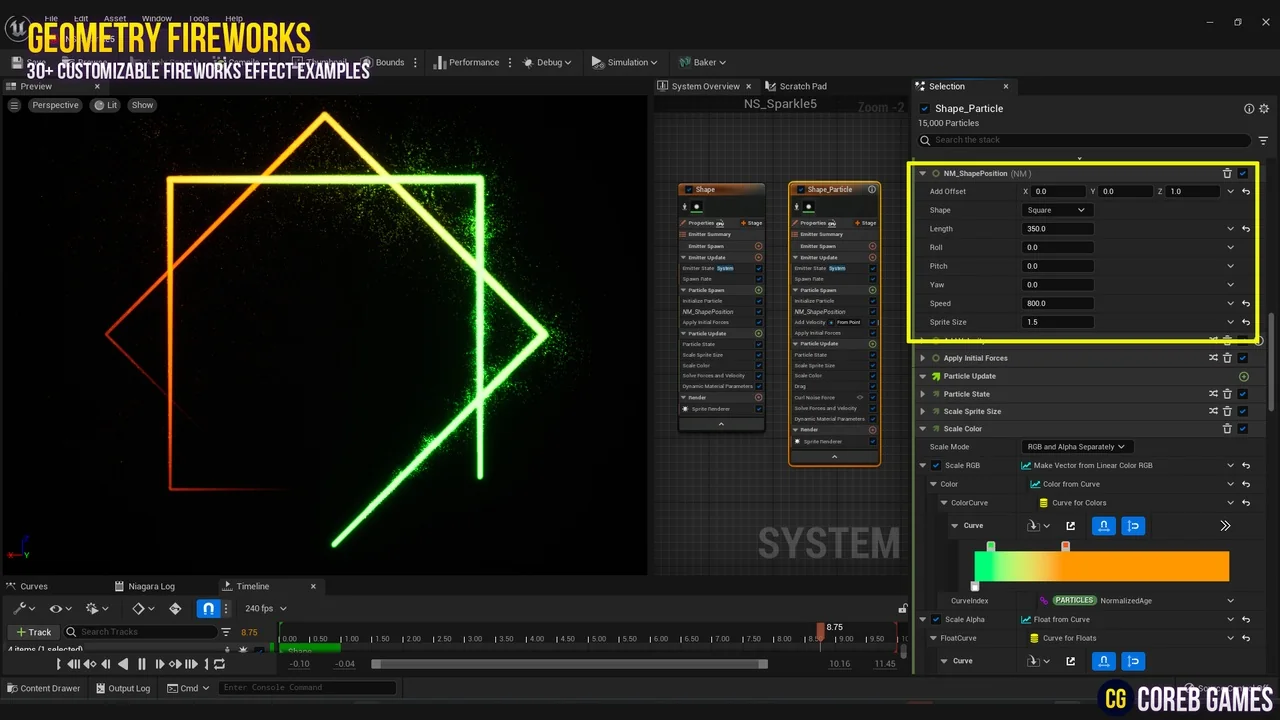The height and width of the screenshot is (720, 1280).
Task: Open the external curve editor icon under ColorCurve
Action: [x=1071, y=525]
